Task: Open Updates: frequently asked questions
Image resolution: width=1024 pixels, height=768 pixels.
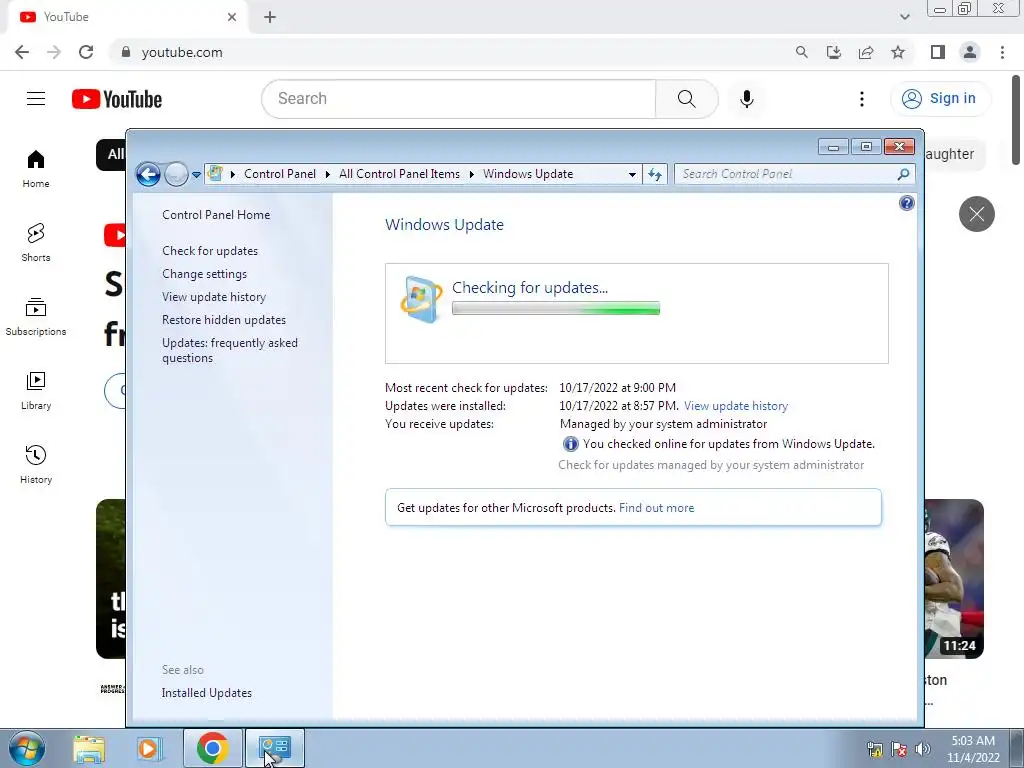Action: pyautogui.click(x=229, y=350)
